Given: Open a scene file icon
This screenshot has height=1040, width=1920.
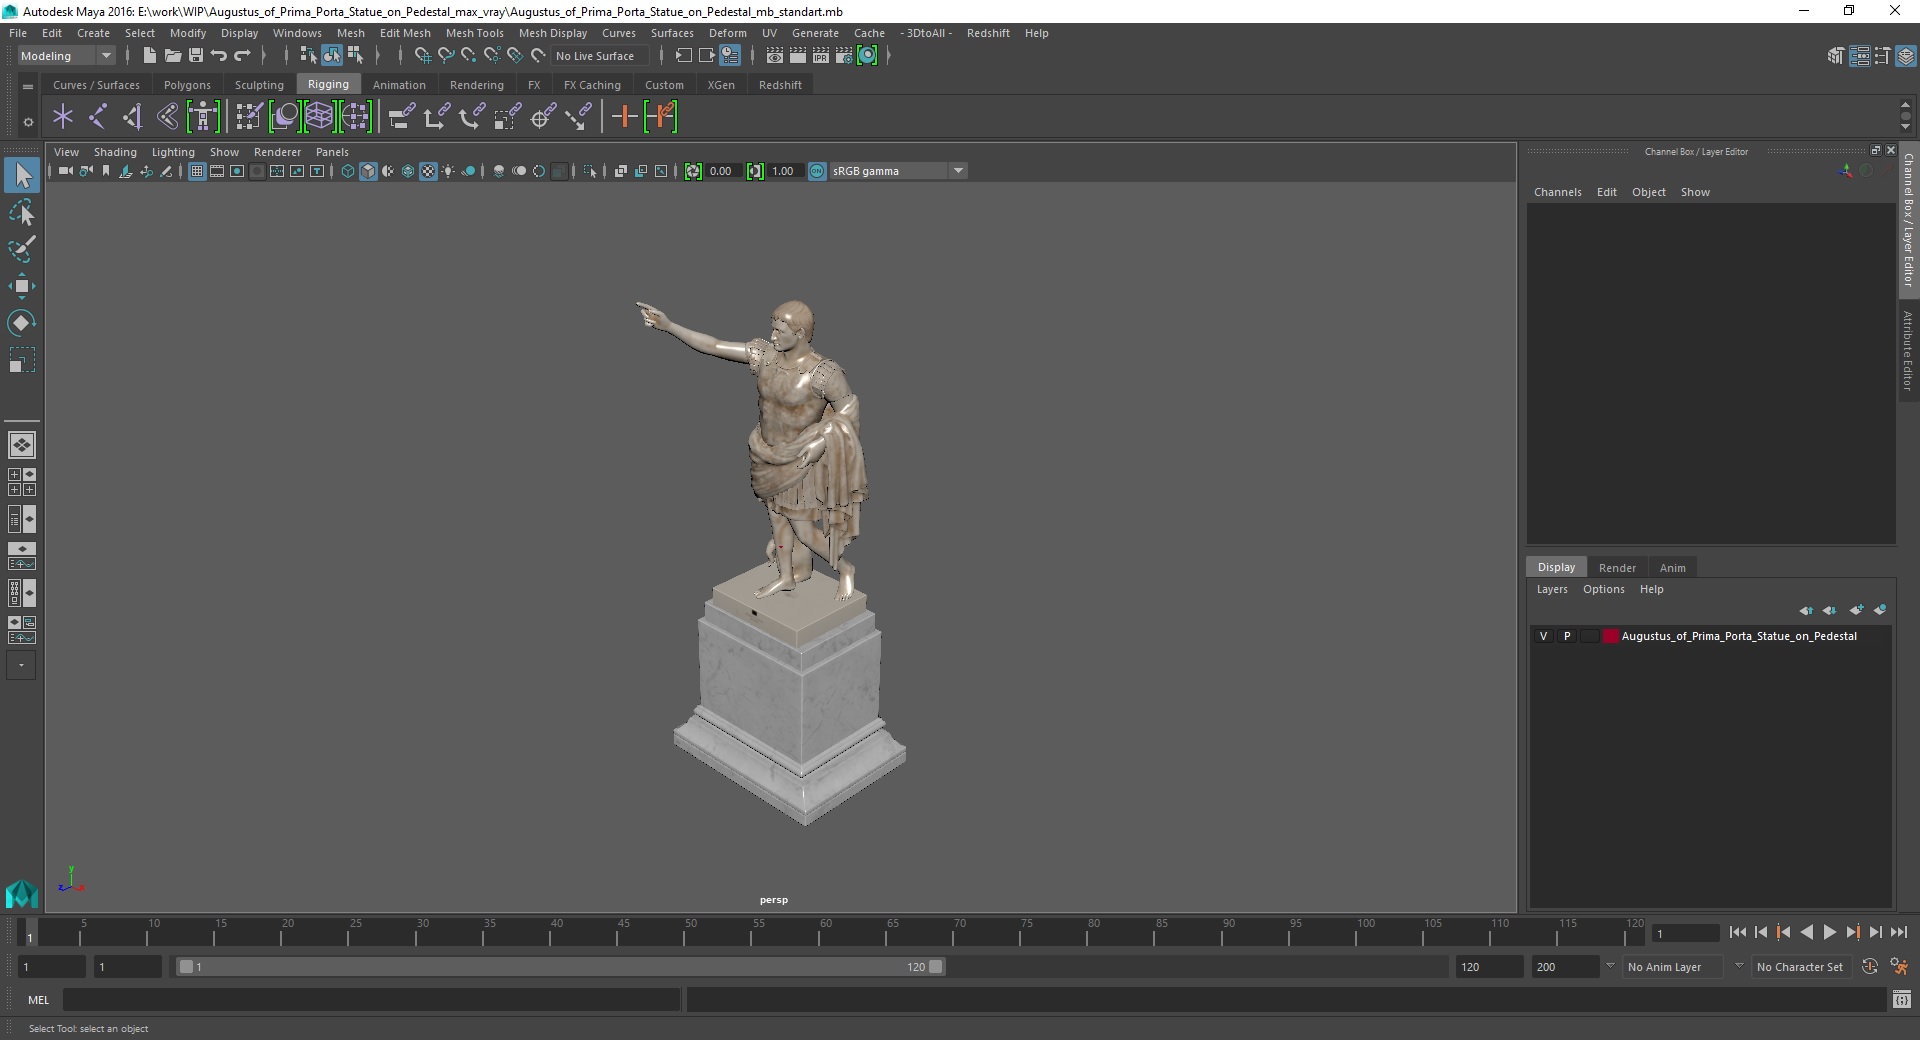Looking at the screenshot, I should [x=172, y=56].
